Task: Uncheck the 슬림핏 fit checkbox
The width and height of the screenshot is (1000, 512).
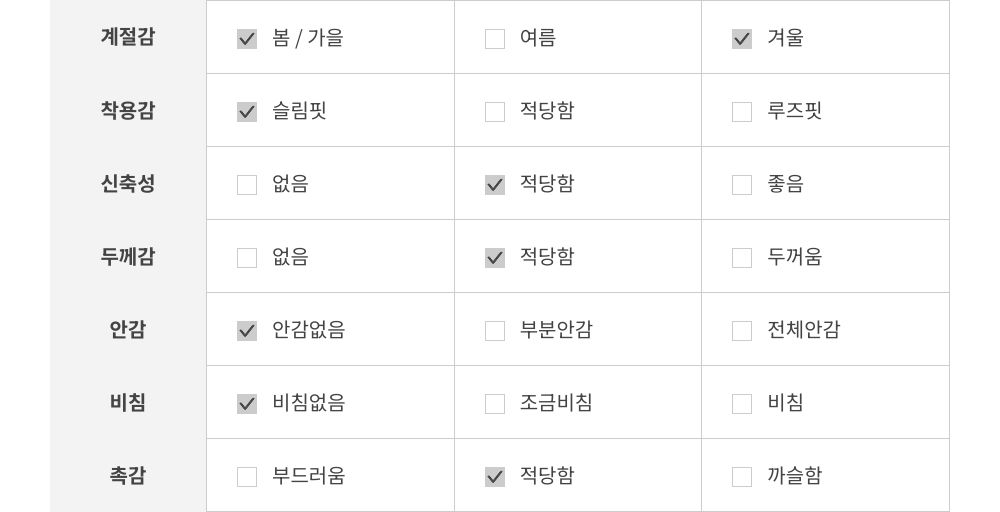Action: click(247, 112)
